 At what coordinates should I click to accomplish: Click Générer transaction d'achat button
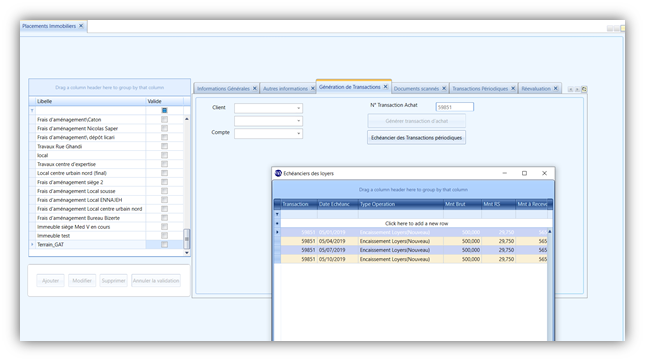416,121
